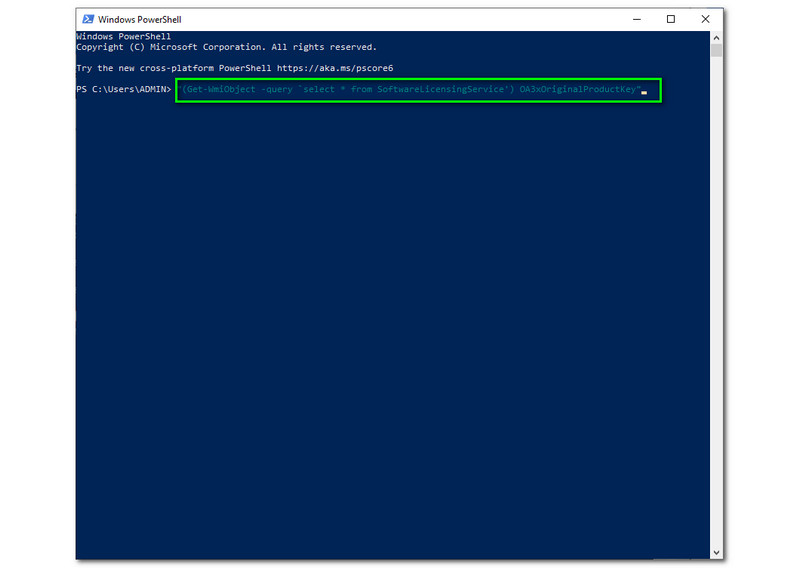Image resolution: width=800 pixels, height=568 pixels.
Task: Maximize the Windows PowerShell window
Action: (x=671, y=19)
